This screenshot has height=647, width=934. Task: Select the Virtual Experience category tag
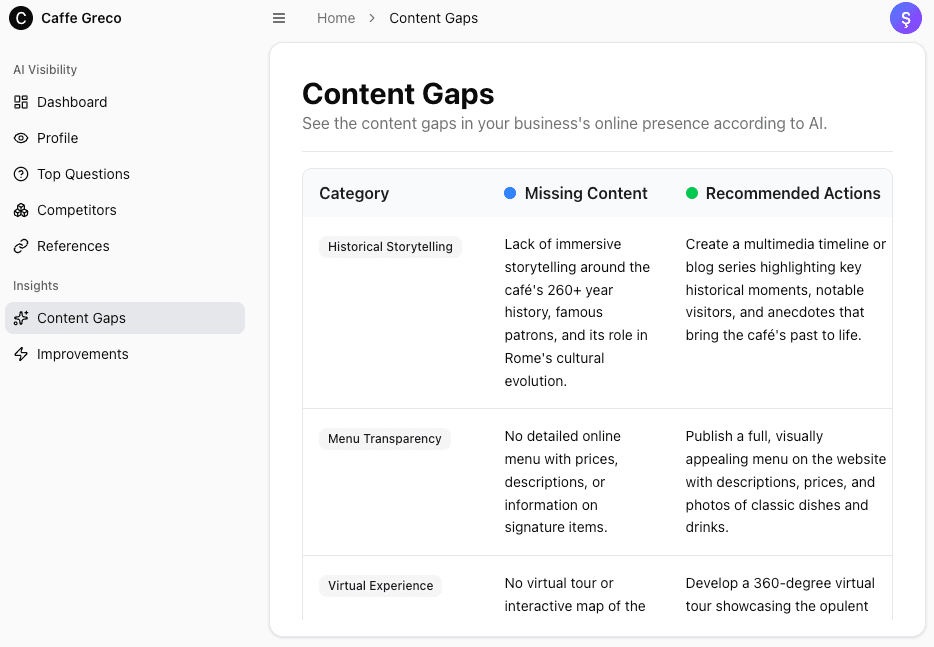(380, 586)
